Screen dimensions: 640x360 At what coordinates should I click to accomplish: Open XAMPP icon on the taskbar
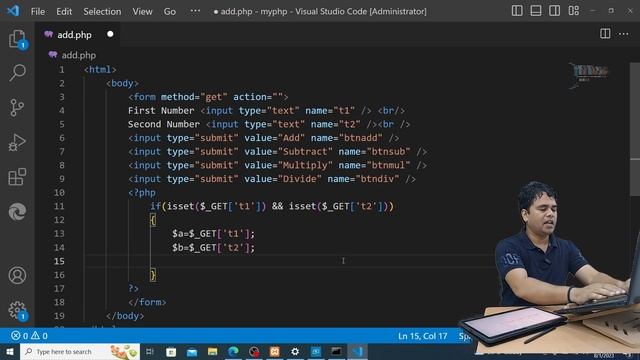(275, 351)
